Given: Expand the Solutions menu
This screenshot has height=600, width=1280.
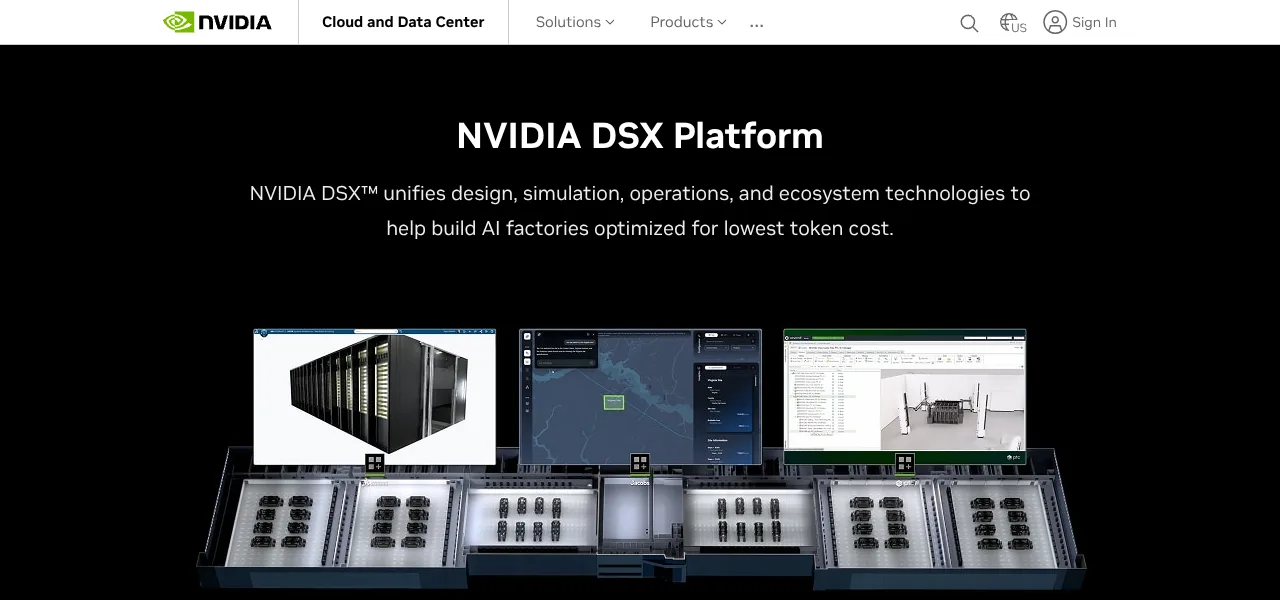Looking at the screenshot, I should 575,22.
